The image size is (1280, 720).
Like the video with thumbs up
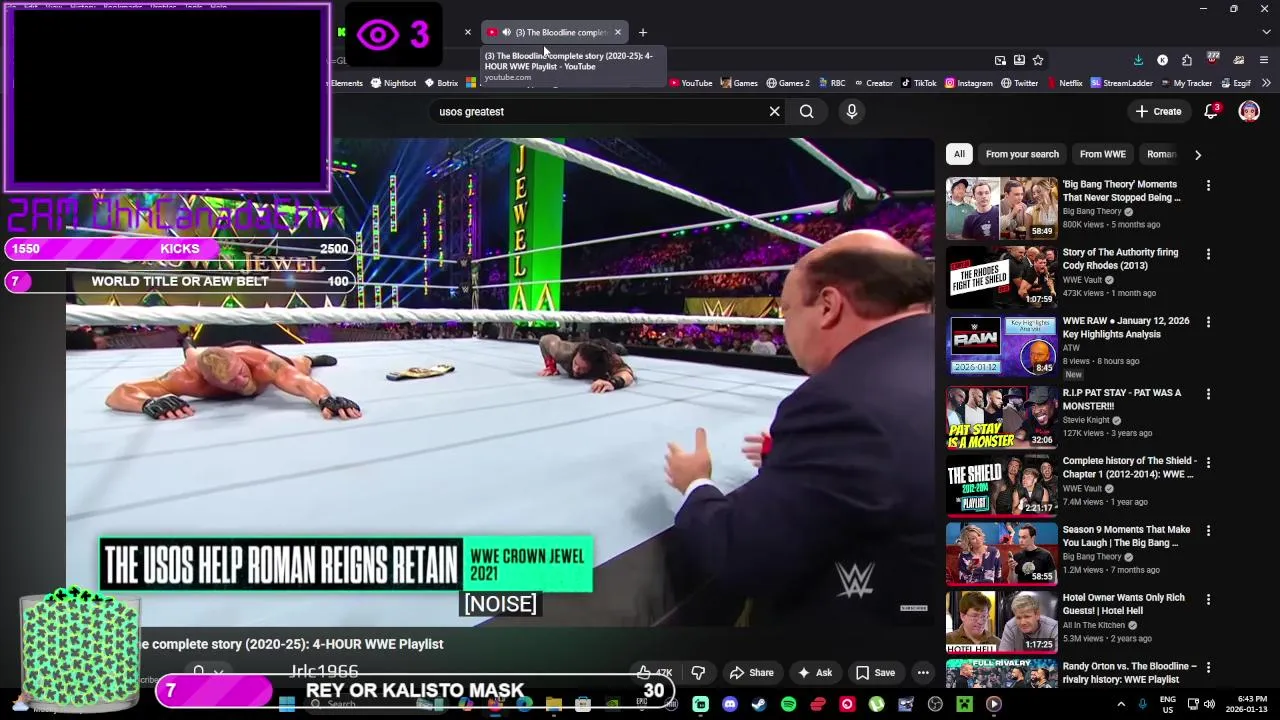point(656,673)
